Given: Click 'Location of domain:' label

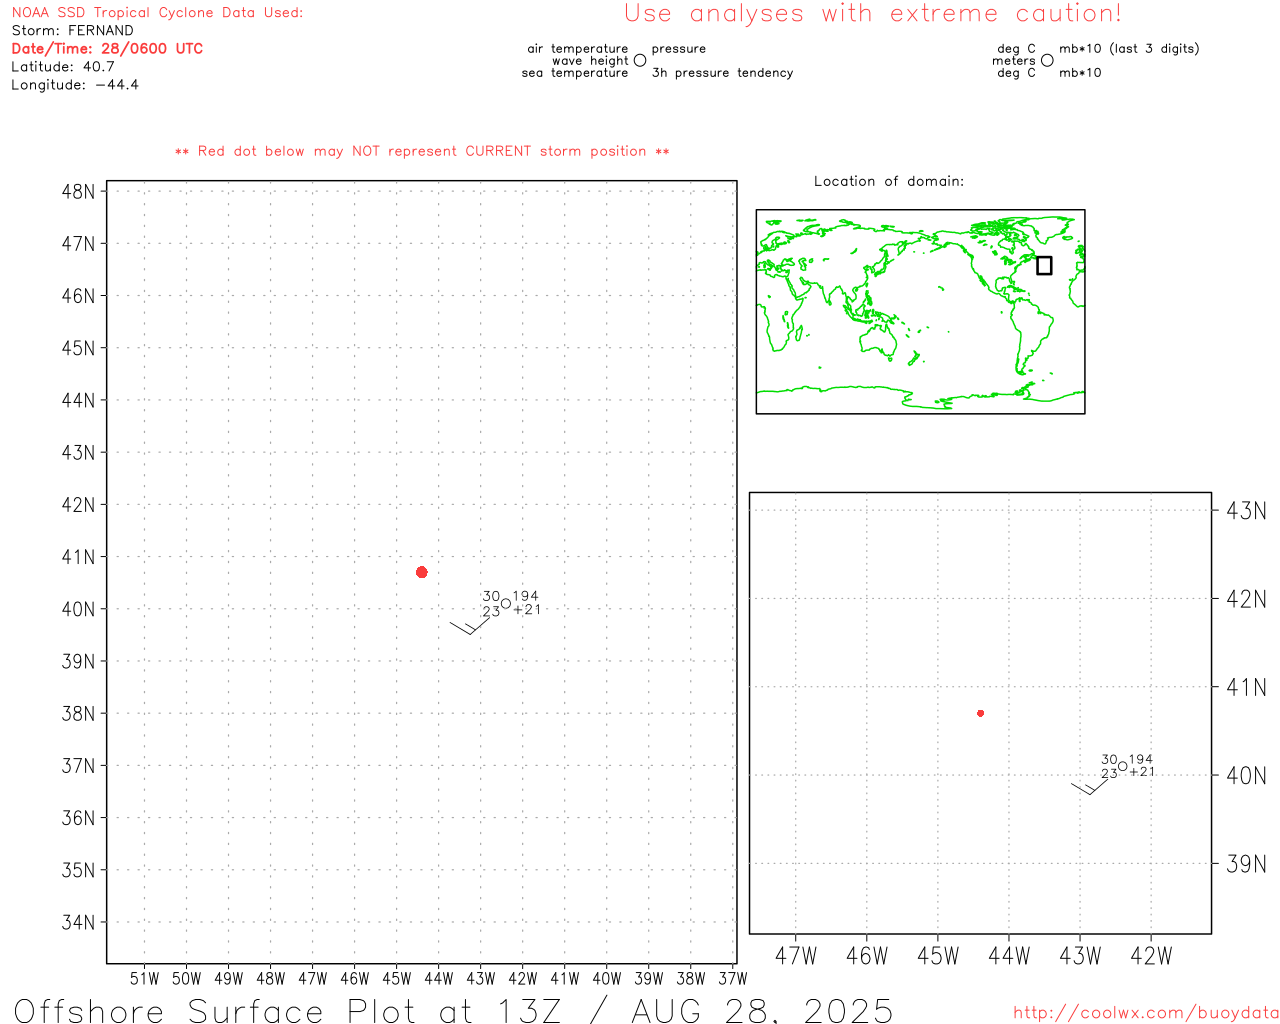Looking at the screenshot, I should (889, 181).
